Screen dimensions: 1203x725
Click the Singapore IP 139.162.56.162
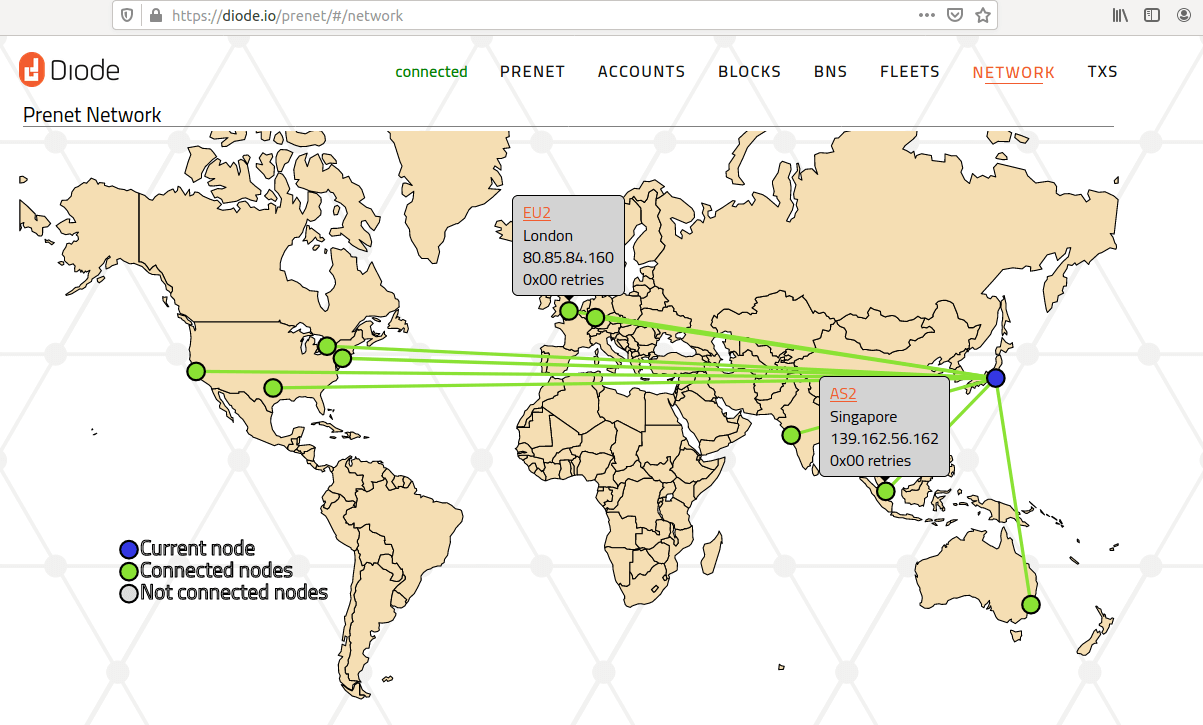point(884,439)
